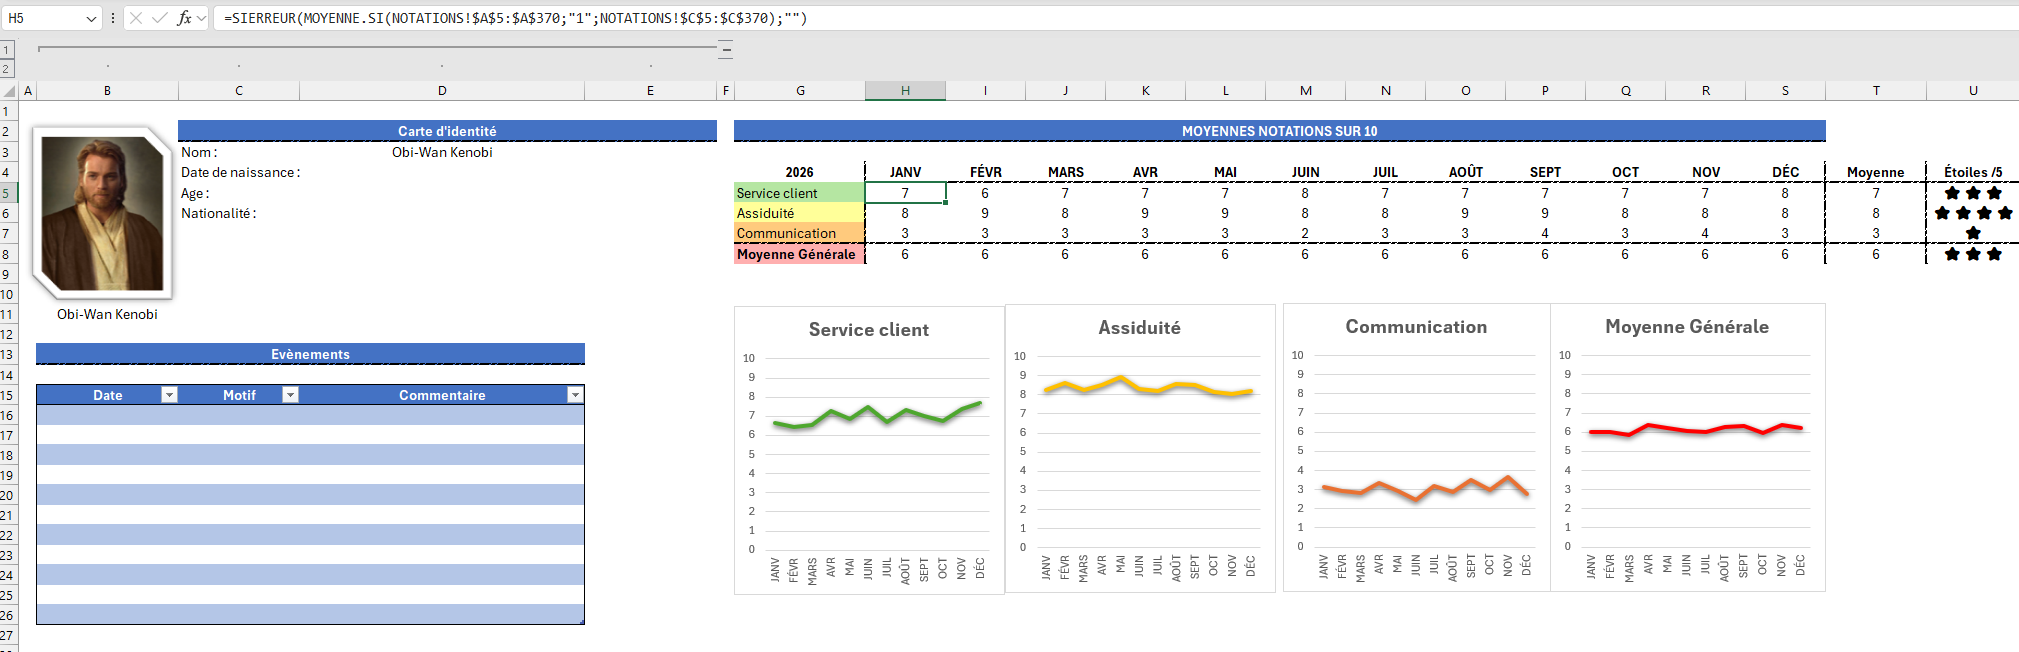Select the Service client line chart
This screenshot has height=652, width=2019.
868,450
